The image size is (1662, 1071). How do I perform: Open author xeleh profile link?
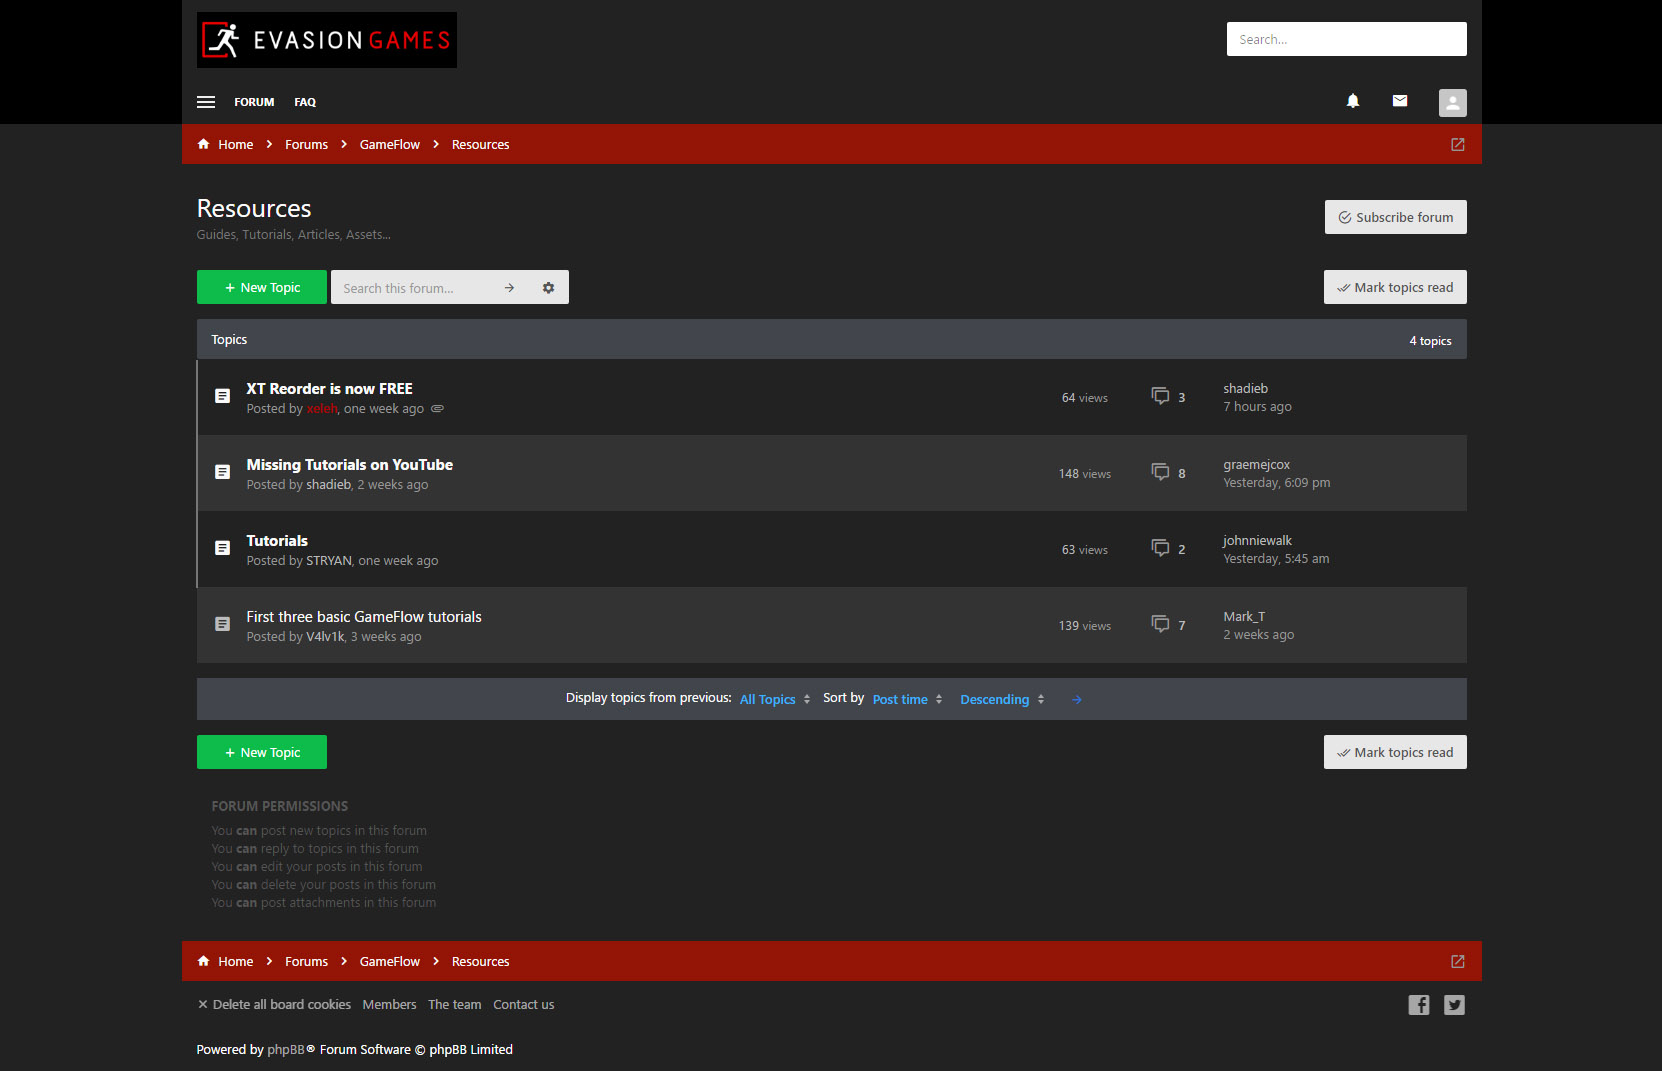[322, 409]
